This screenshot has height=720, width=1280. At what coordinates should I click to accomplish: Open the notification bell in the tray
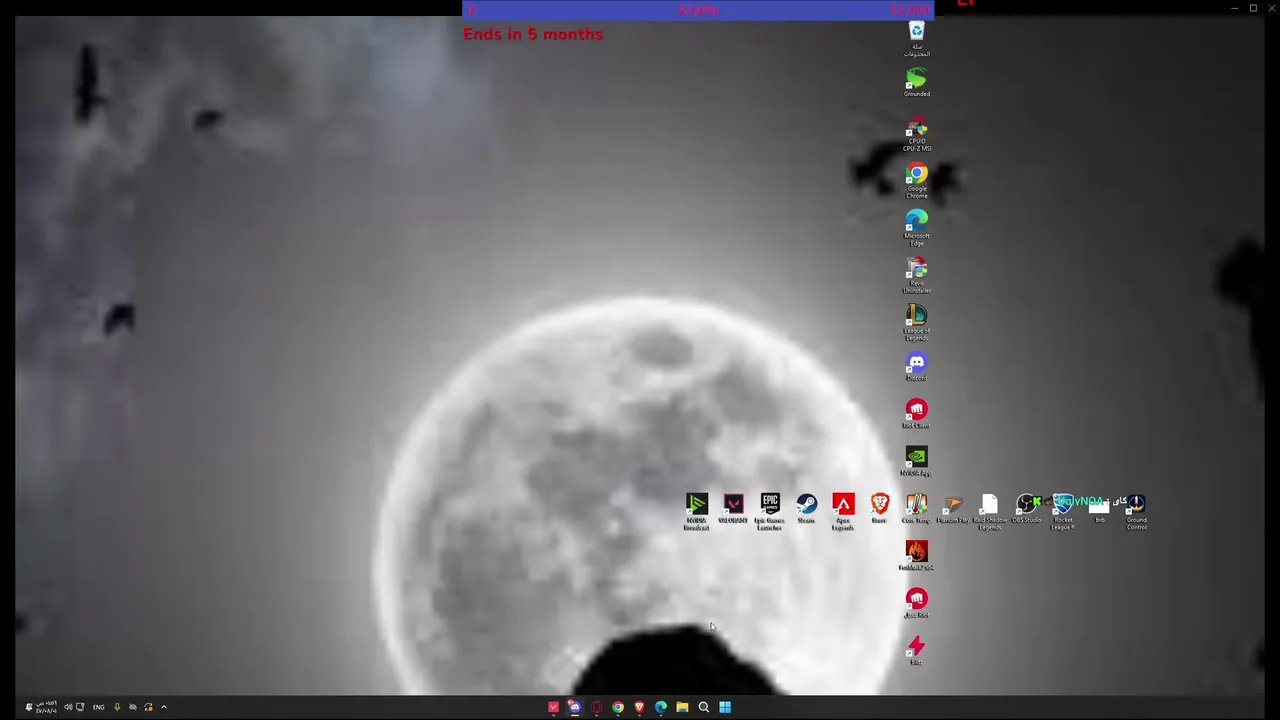[x=28, y=707]
